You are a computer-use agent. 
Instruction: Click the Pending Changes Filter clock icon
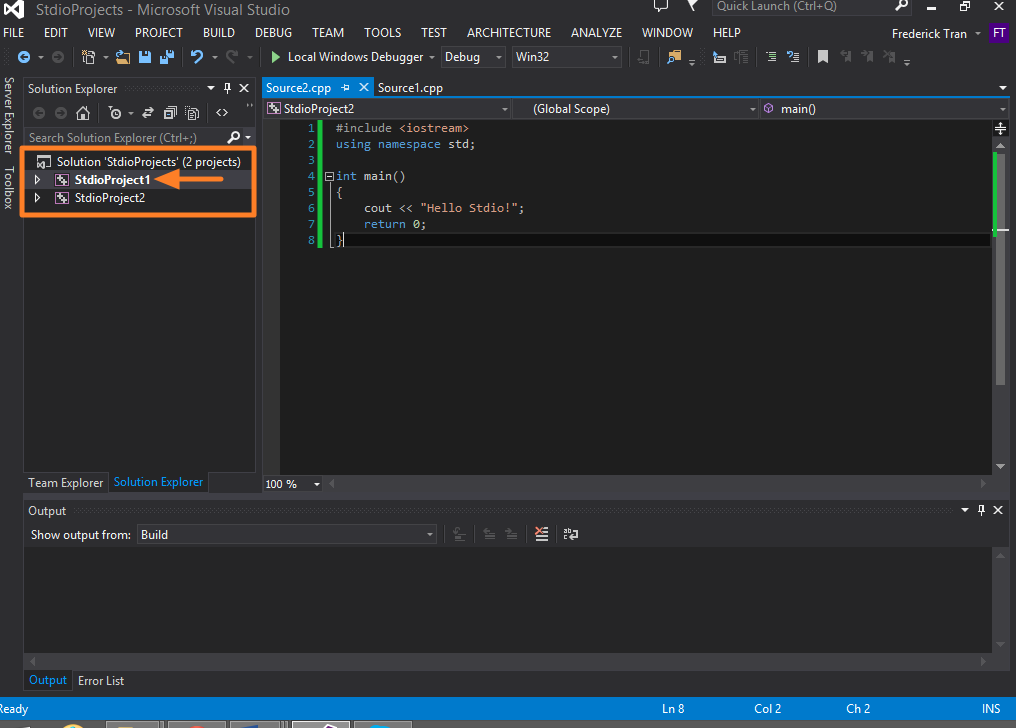point(115,113)
